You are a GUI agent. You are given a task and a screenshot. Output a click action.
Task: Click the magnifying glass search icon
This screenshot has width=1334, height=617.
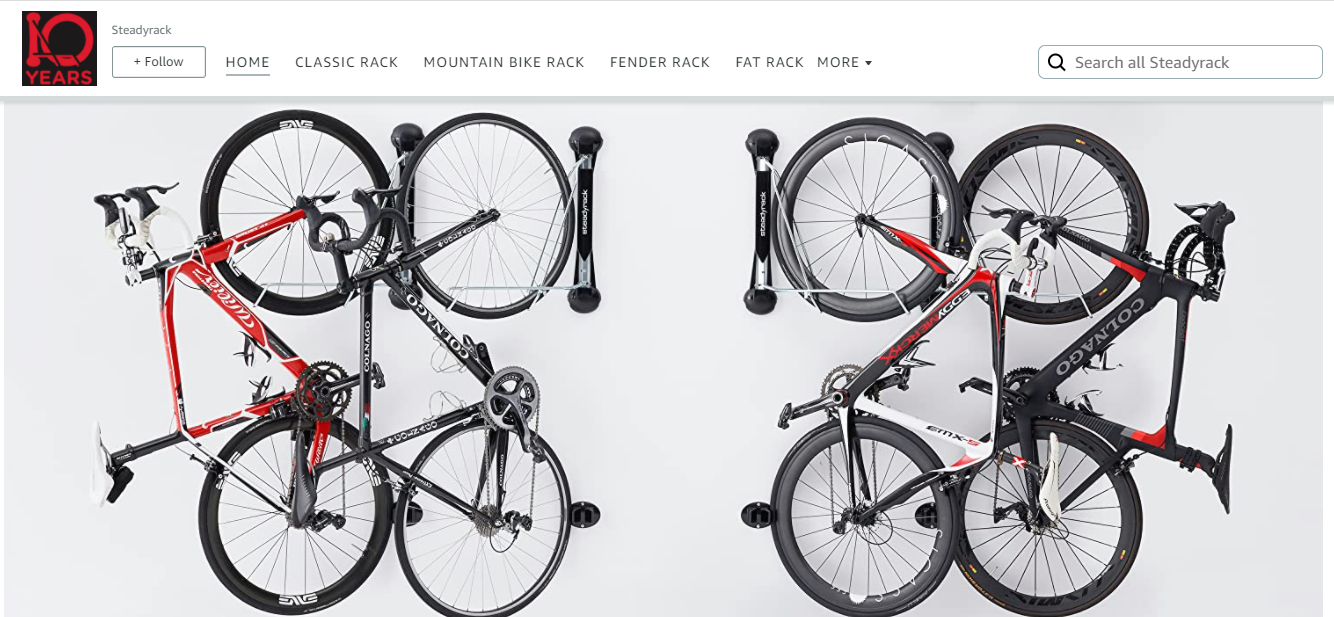[1056, 62]
